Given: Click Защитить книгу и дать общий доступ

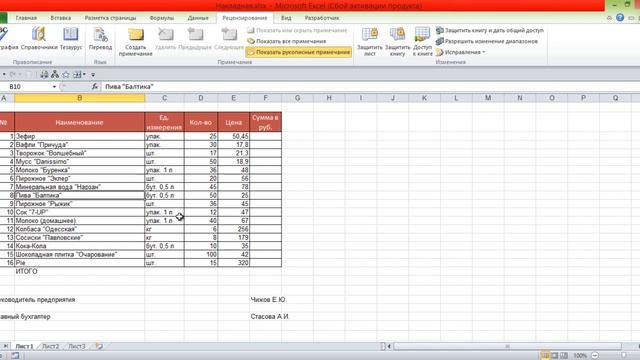Looking at the screenshot, I should [x=489, y=30].
